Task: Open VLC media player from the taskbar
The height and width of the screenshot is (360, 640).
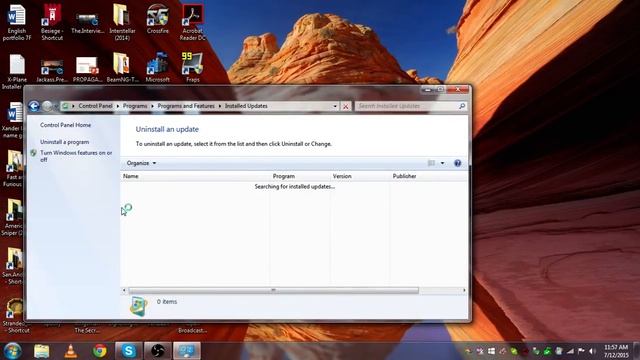Action: pos(71,351)
